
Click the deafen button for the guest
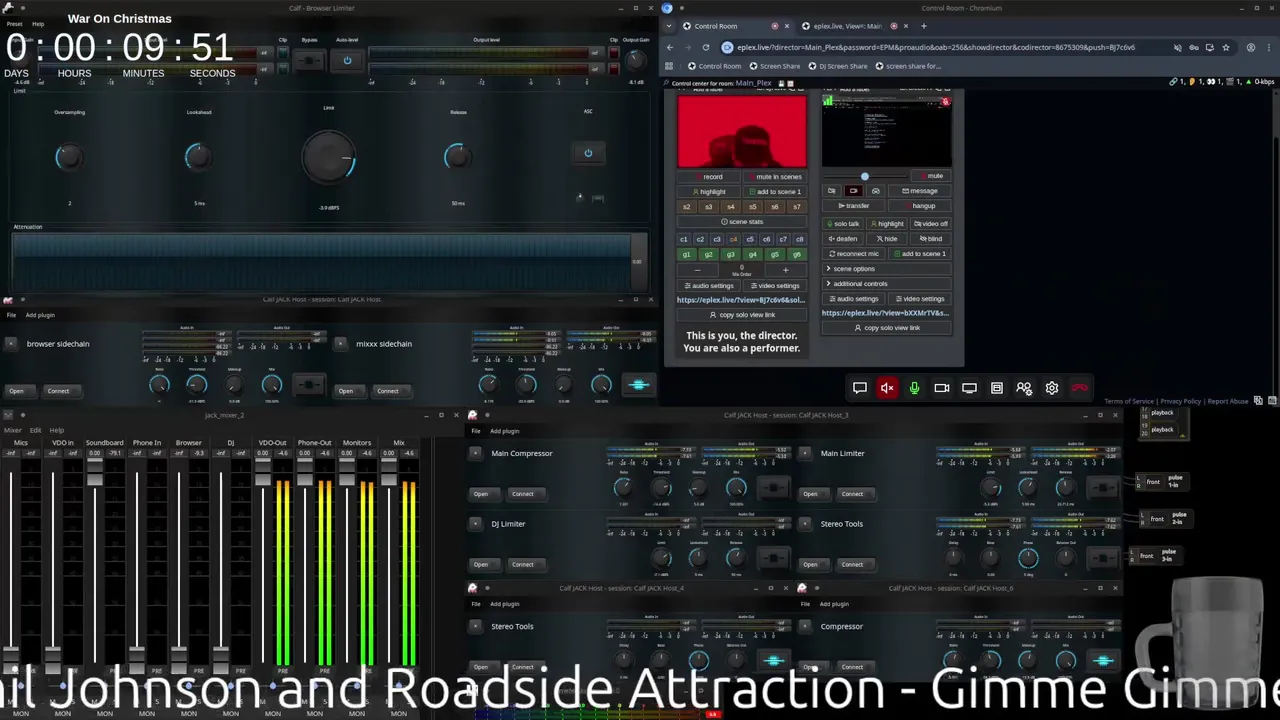[x=843, y=239]
